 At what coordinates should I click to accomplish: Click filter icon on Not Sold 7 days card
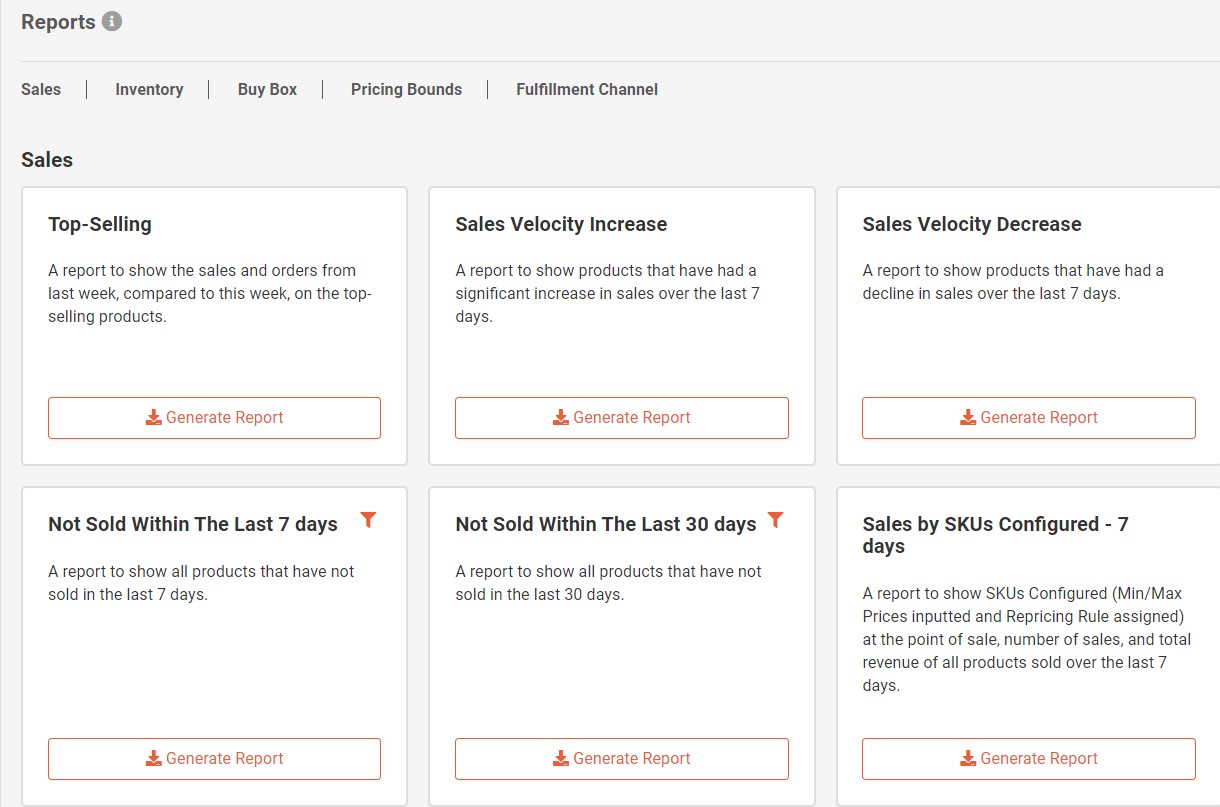pos(368,520)
